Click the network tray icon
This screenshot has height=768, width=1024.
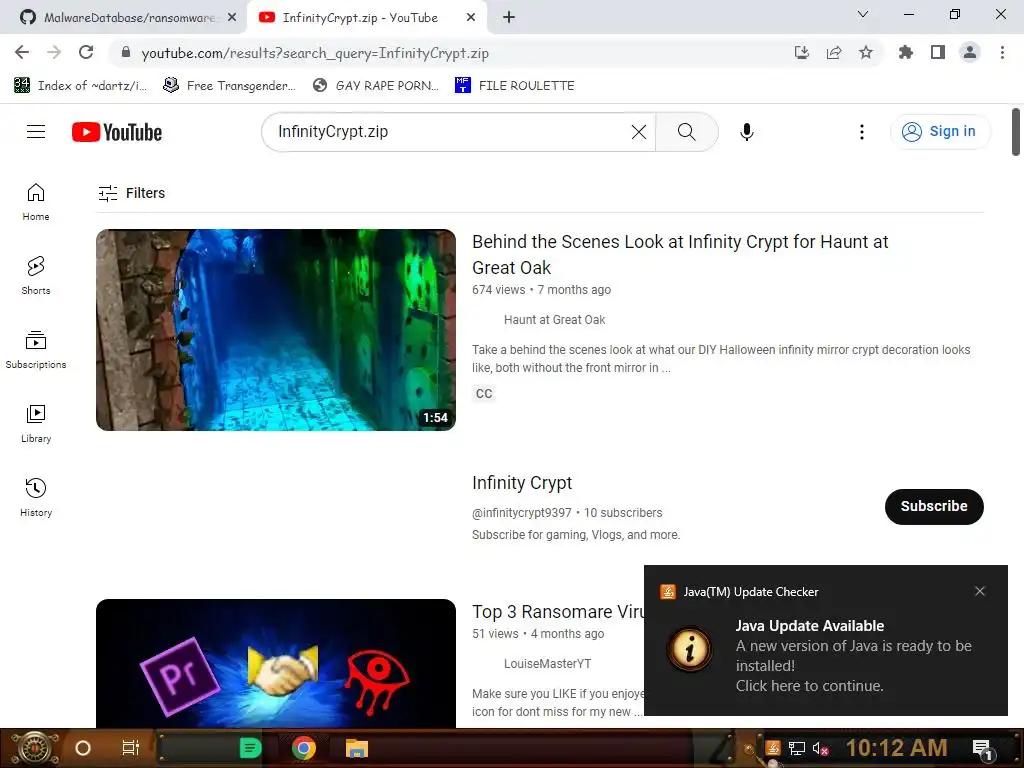coord(797,748)
